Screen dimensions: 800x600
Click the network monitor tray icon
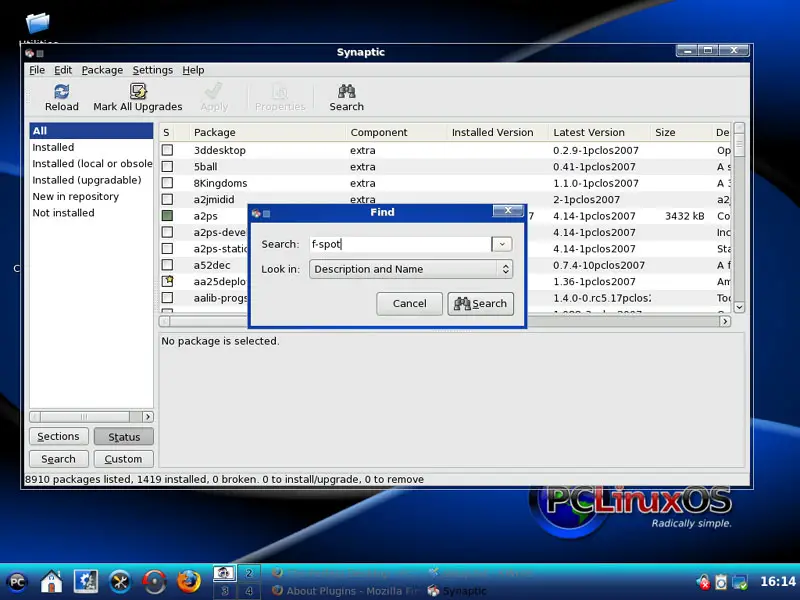click(739, 582)
